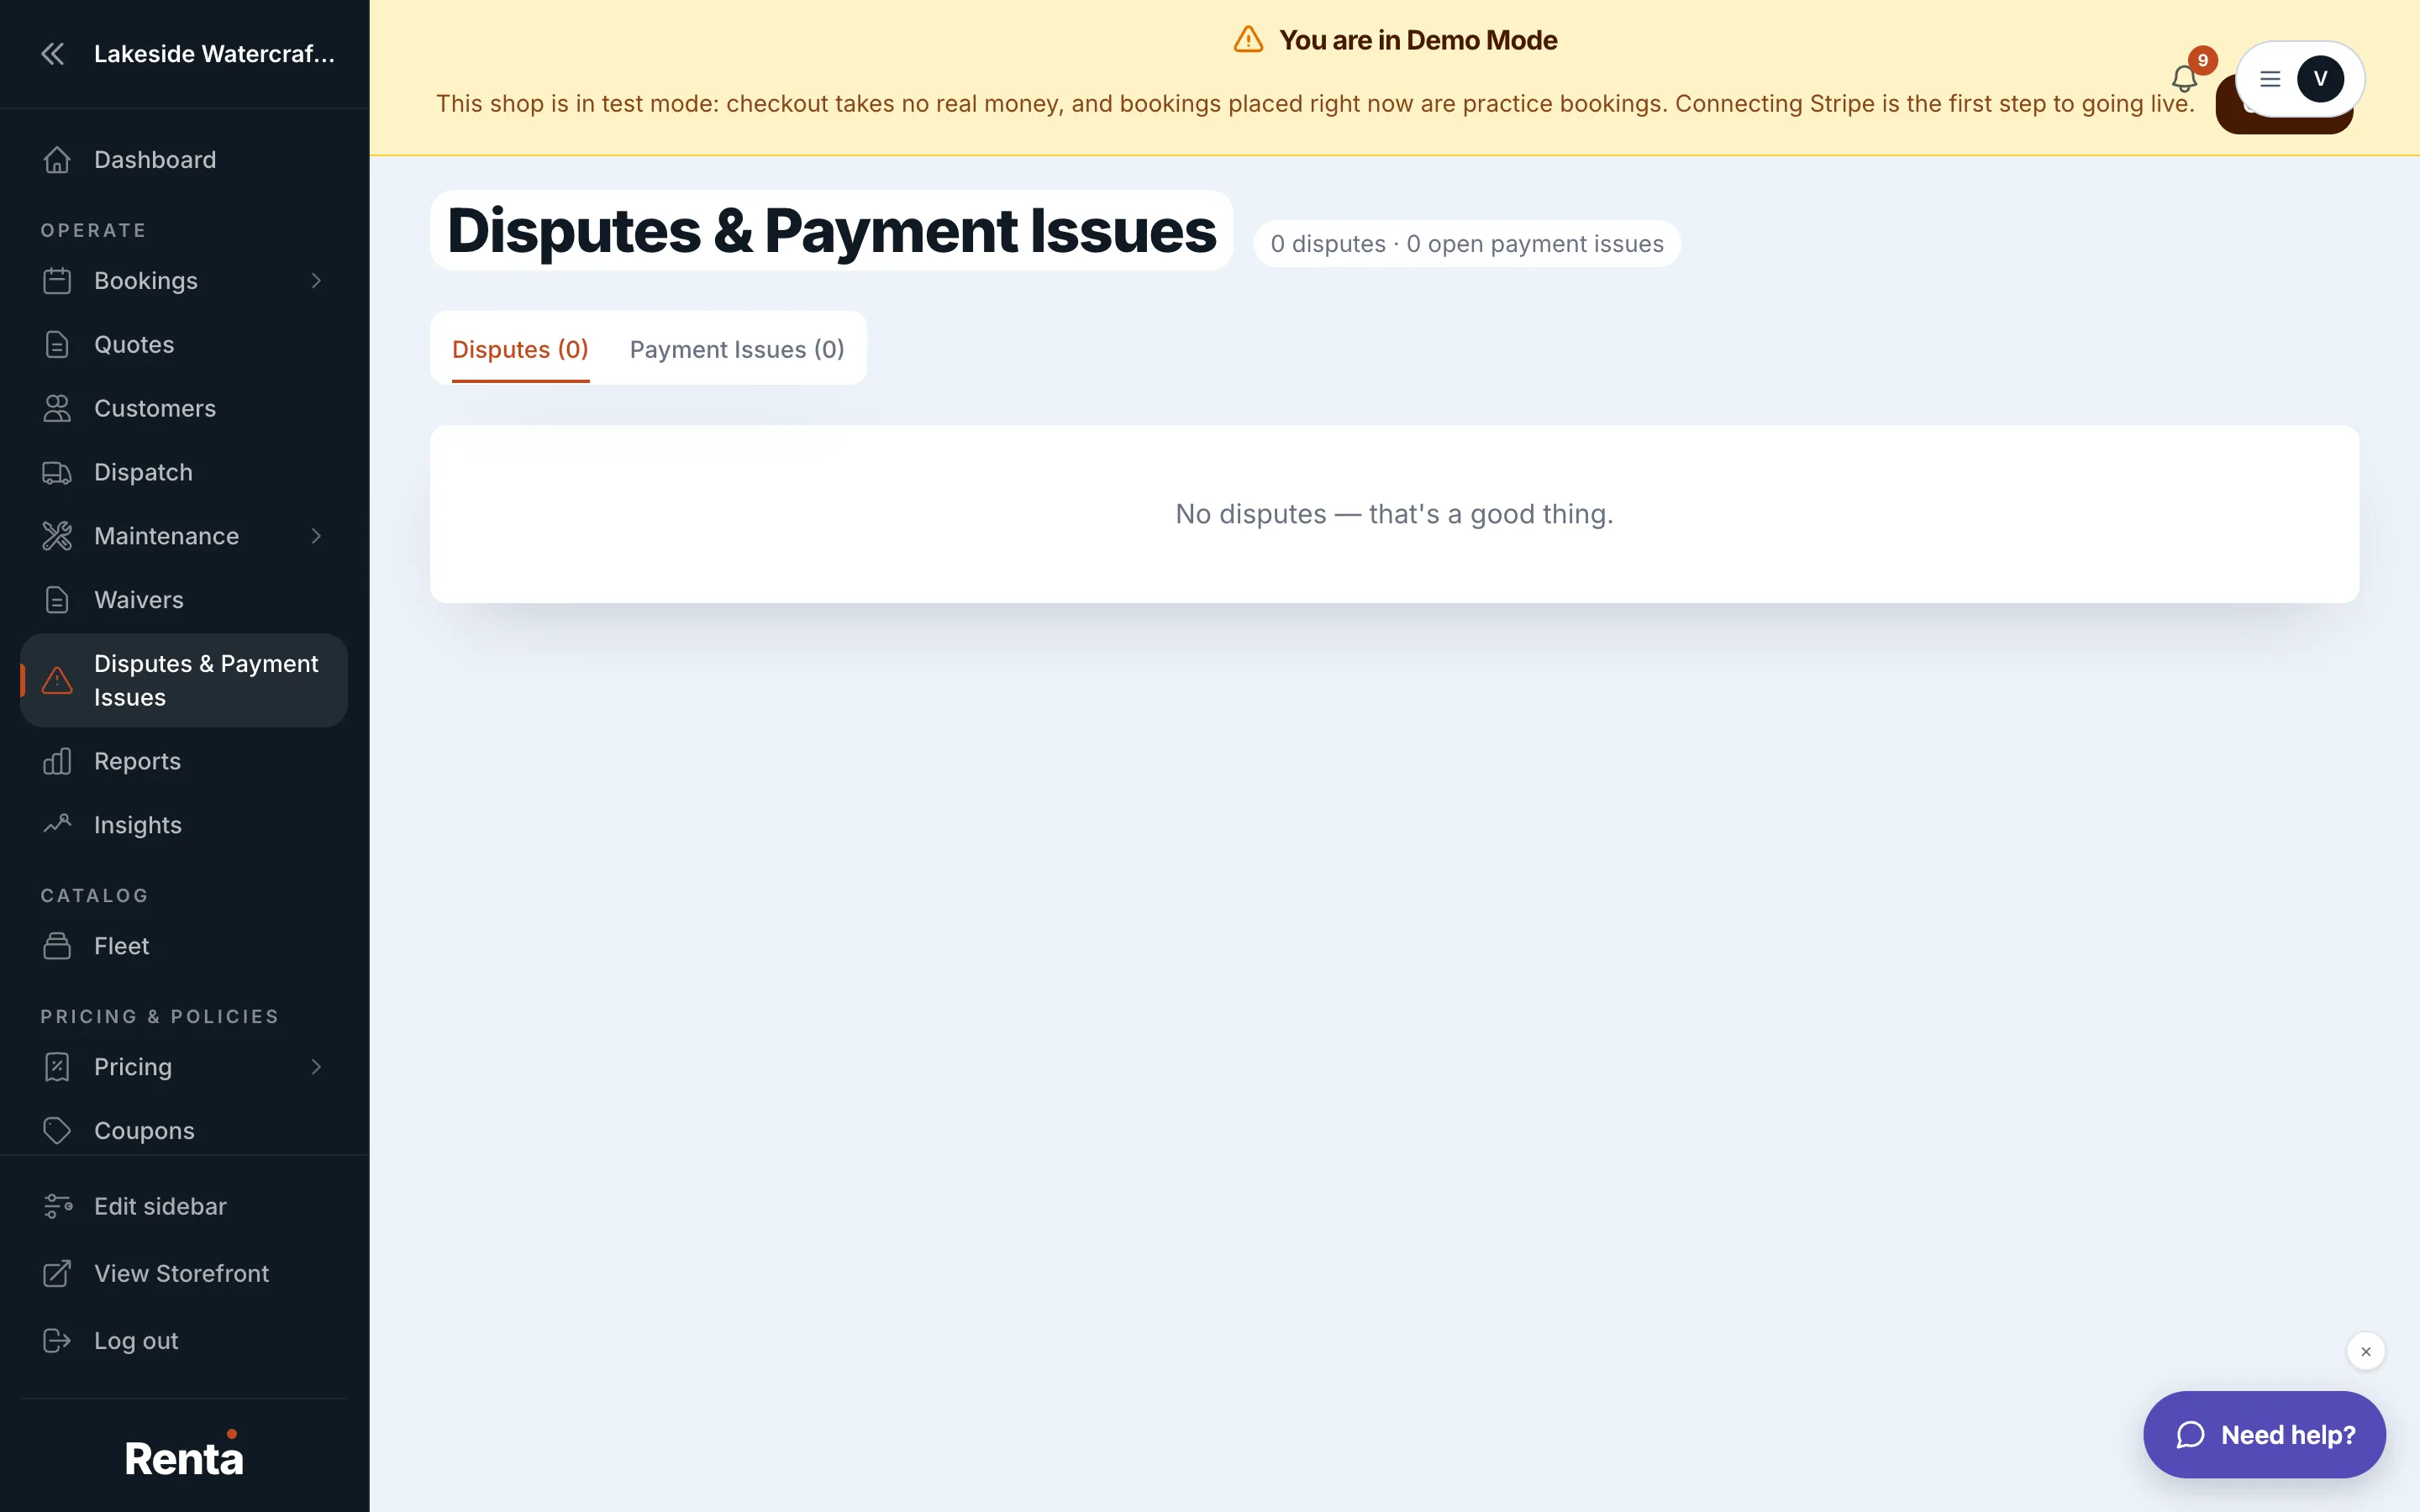Expand the Pricing submenu chevron
The image size is (2420, 1512).
point(316,1068)
